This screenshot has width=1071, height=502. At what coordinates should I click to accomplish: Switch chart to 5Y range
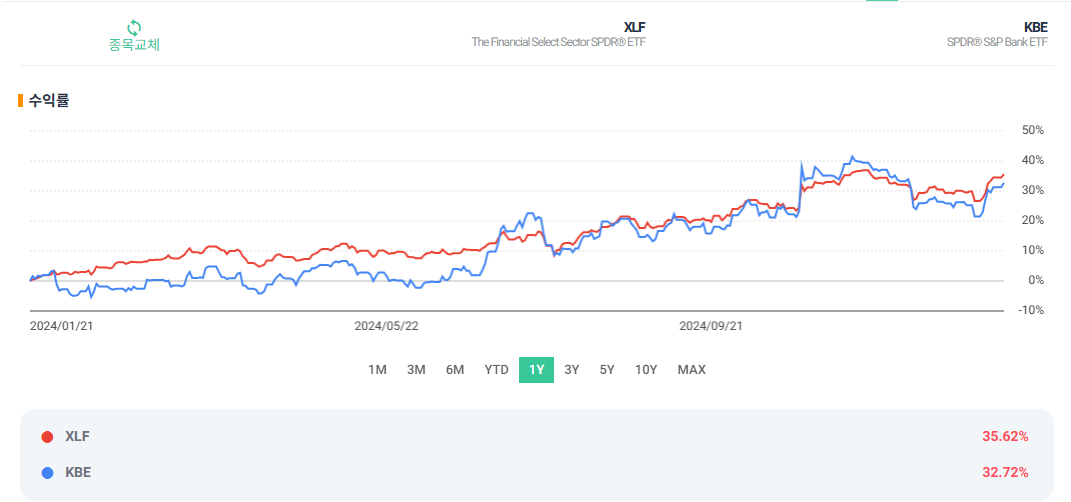click(607, 370)
